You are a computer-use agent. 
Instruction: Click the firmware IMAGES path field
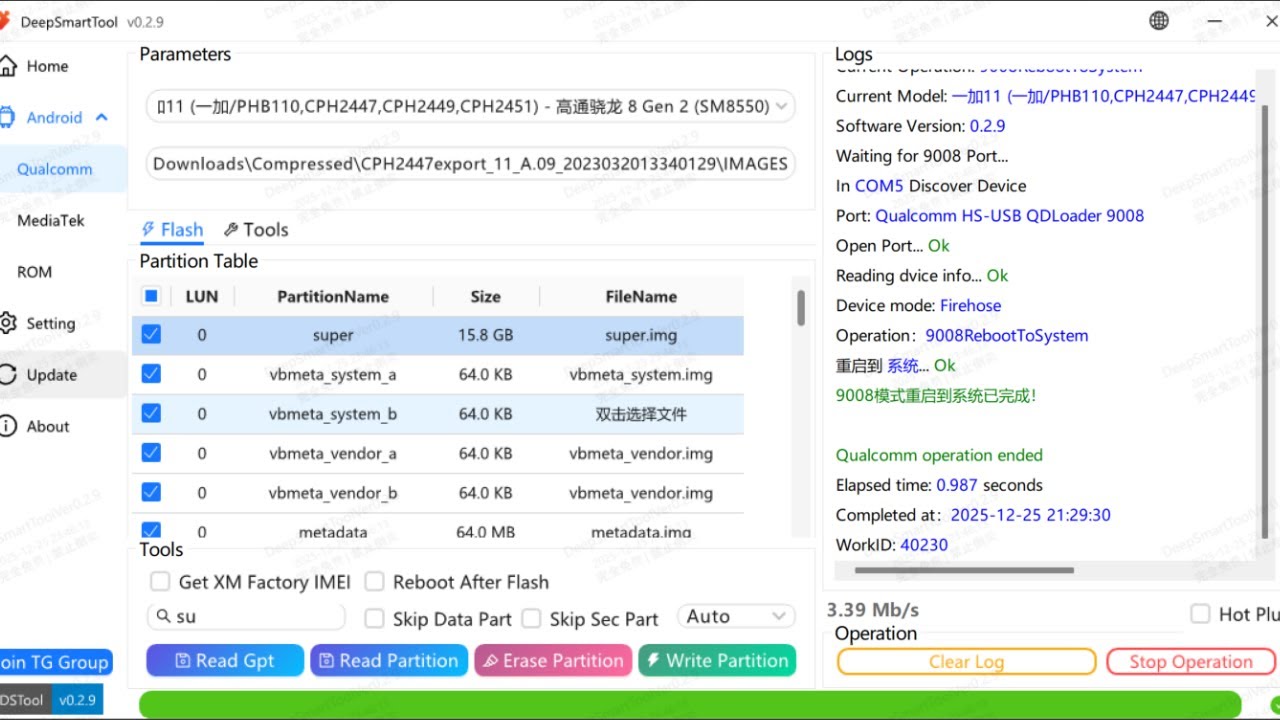click(471, 164)
